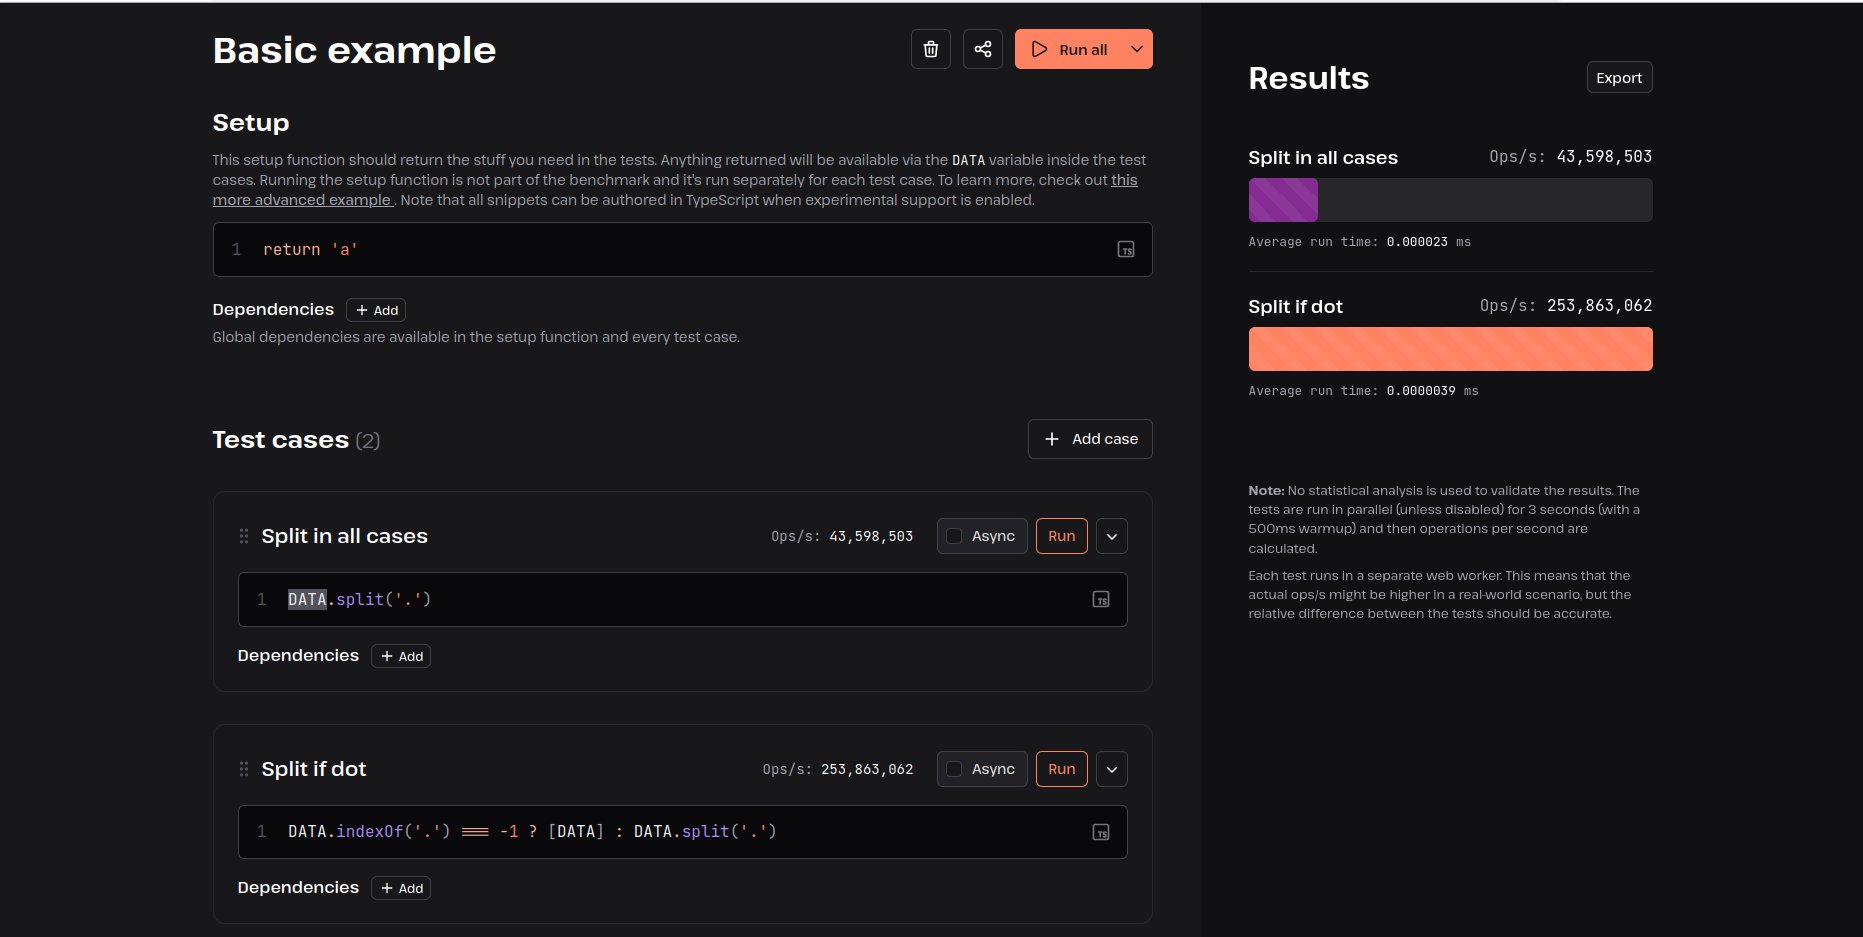This screenshot has height=937, width=1863.
Task: Select average run time 0.000023 ms
Action: [1428, 242]
